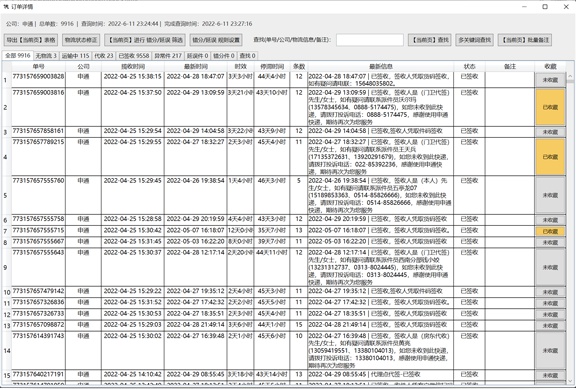The image size is (576, 389).
Task: Toggle 未收藏 favorite for order 773157657555758
Action: (x=550, y=220)
